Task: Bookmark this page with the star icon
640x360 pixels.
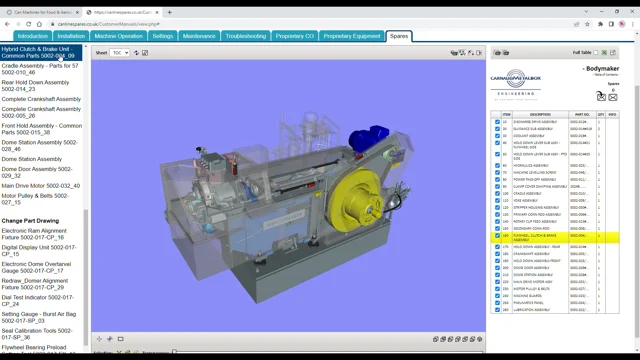Action: tap(587, 24)
